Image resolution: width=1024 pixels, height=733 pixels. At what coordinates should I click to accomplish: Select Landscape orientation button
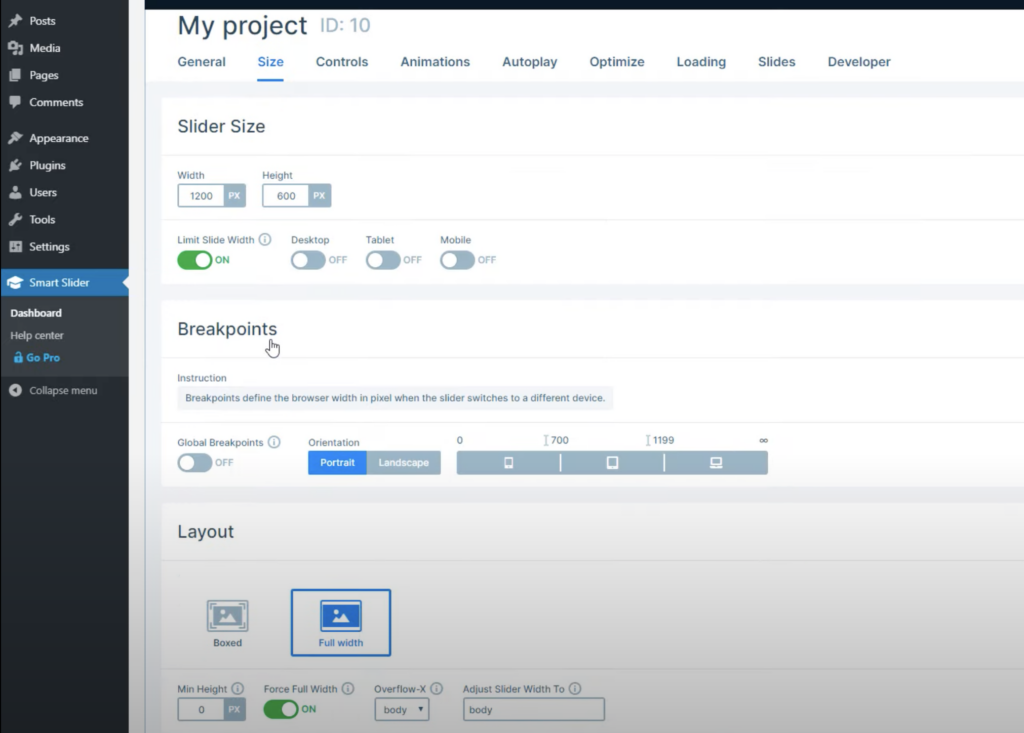[403, 463]
